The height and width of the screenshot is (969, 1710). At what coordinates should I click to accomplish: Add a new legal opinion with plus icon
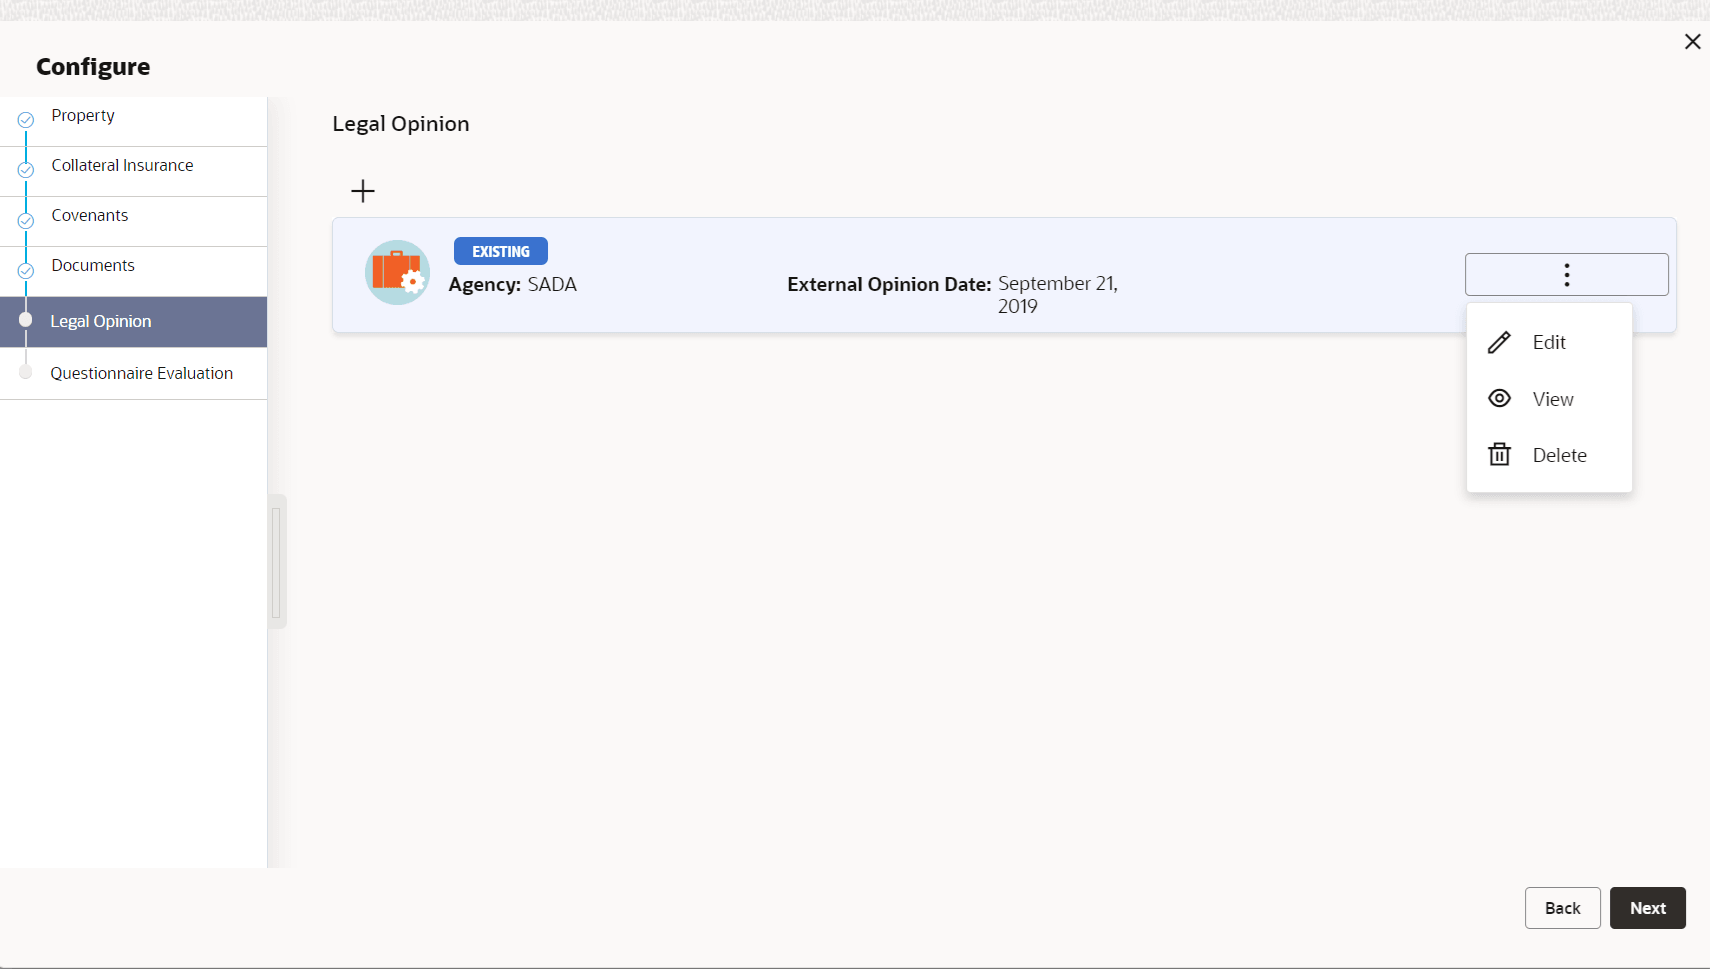pyautogui.click(x=363, y=191)
